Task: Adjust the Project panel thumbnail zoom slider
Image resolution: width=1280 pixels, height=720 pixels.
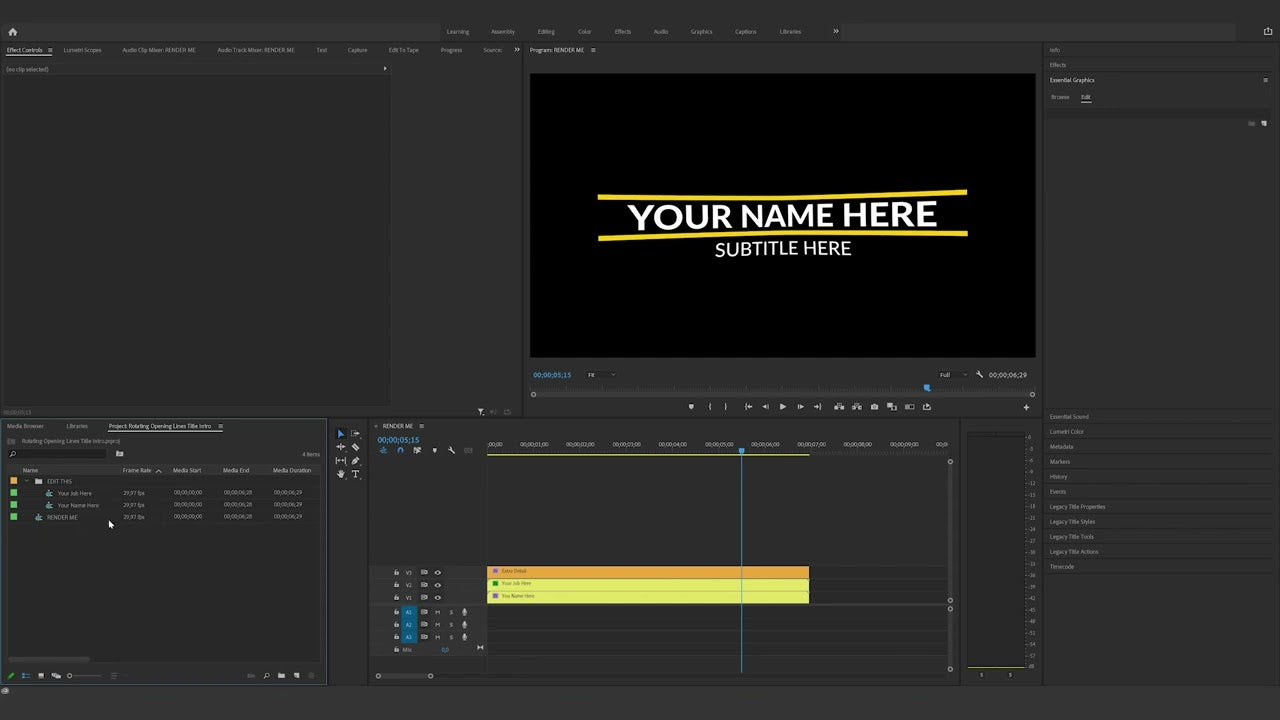Action: 84,676
